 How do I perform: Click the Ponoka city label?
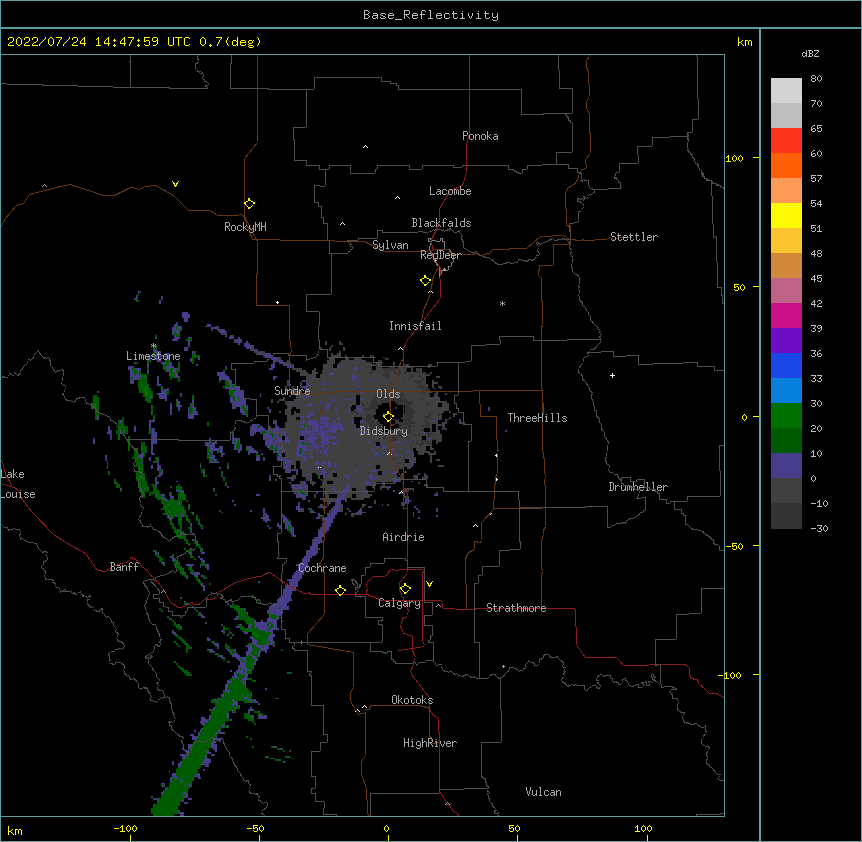point(480,136)
